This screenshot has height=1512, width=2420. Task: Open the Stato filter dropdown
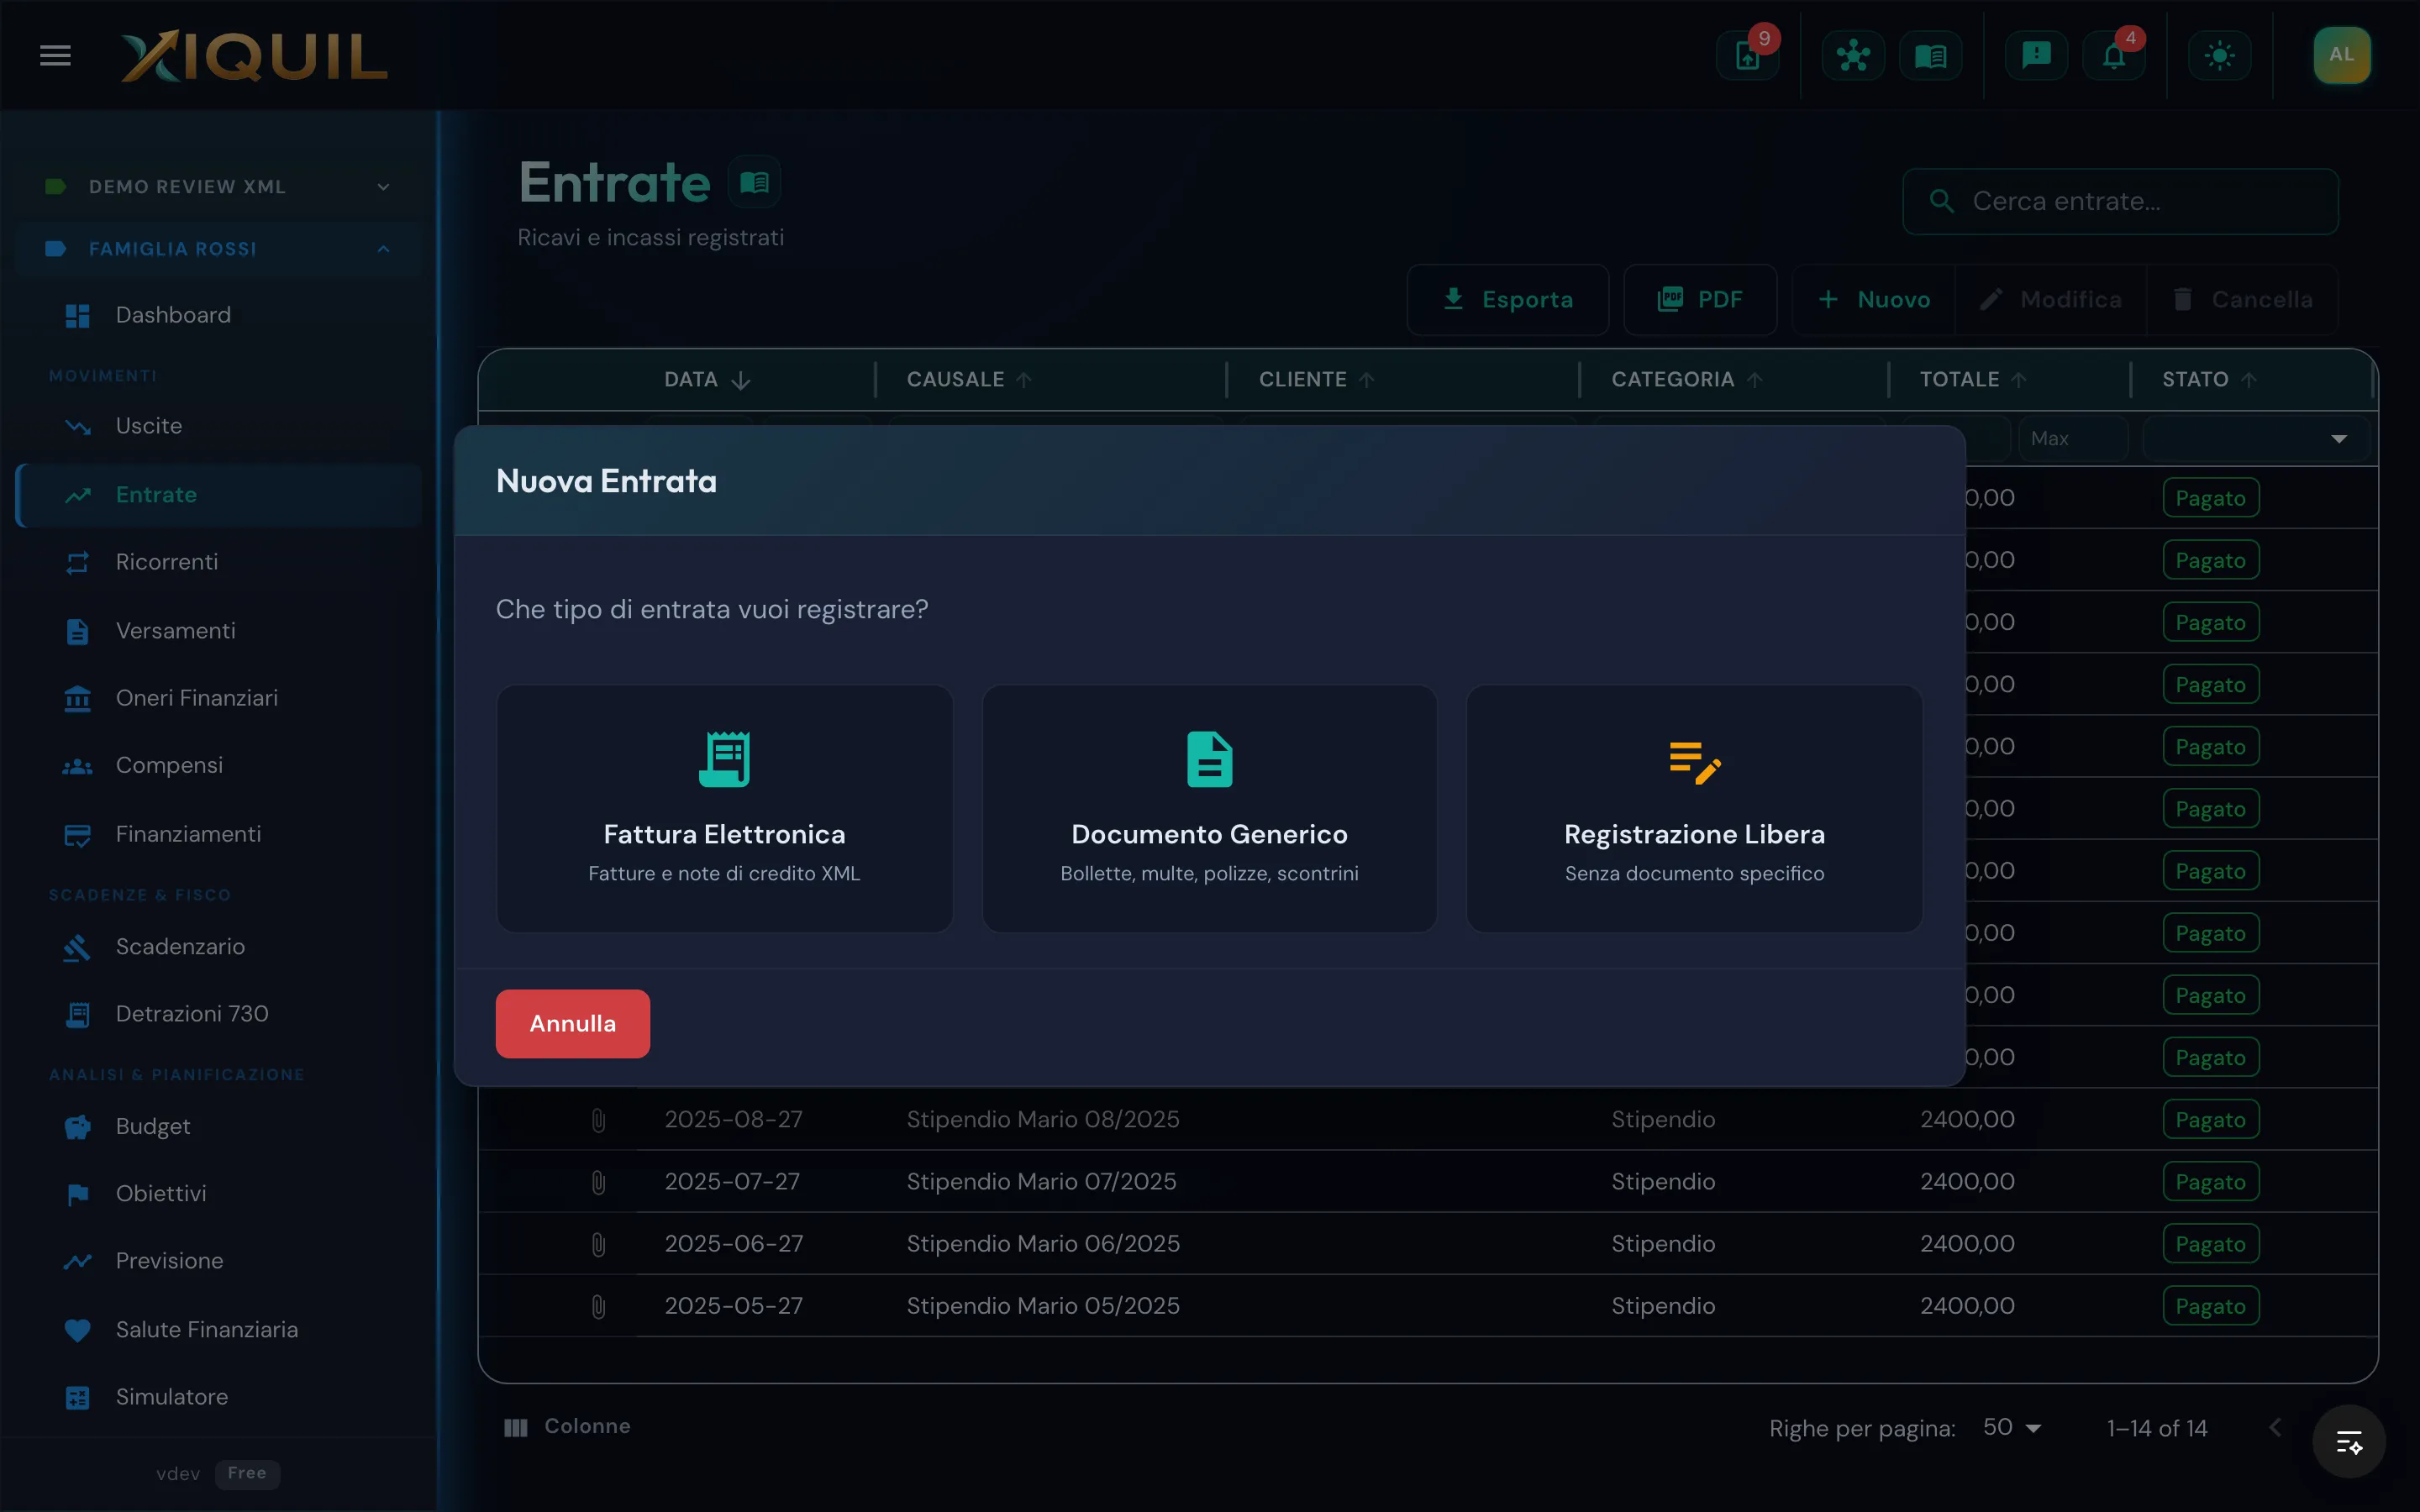point(2256,439)
